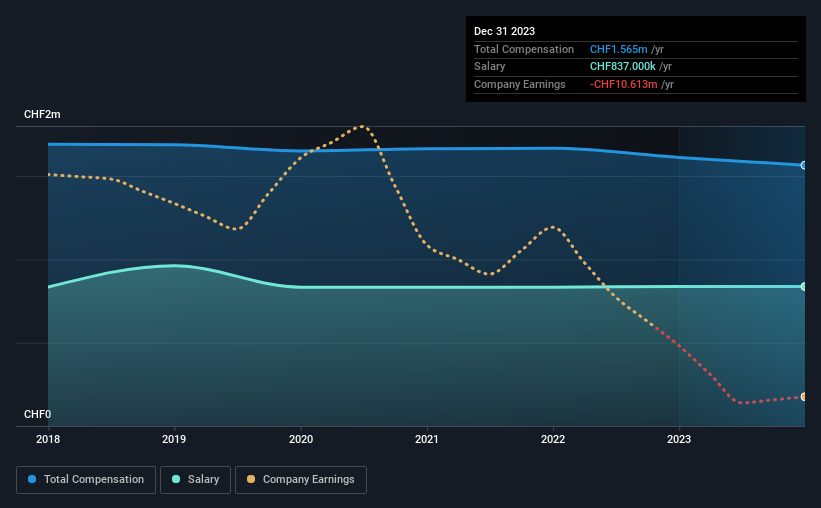Click the 2019 x-axis label
The height and width of the screenshot is (508, 821).
[174, 439]
